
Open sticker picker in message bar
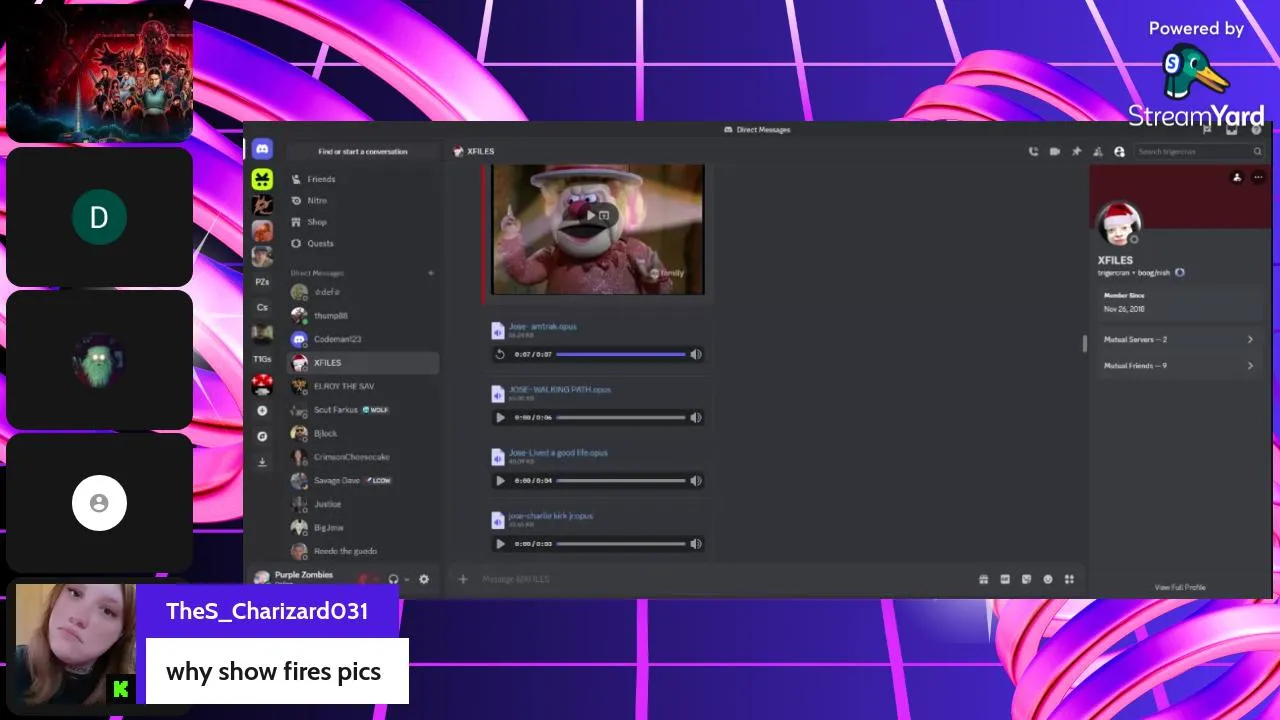tap(1026, 579)
